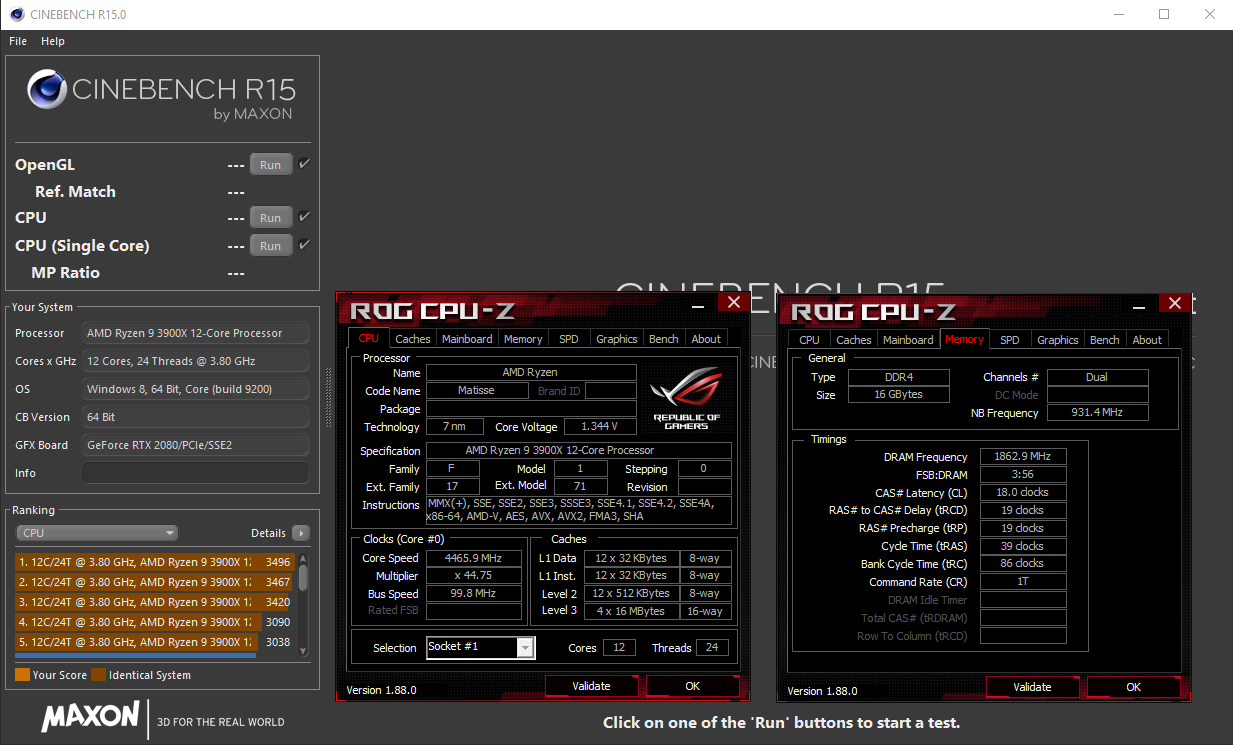Viewport: 1233px width, 745px height.
Task: Click Validate in left CPU-Z window
Action: point(591,686)
